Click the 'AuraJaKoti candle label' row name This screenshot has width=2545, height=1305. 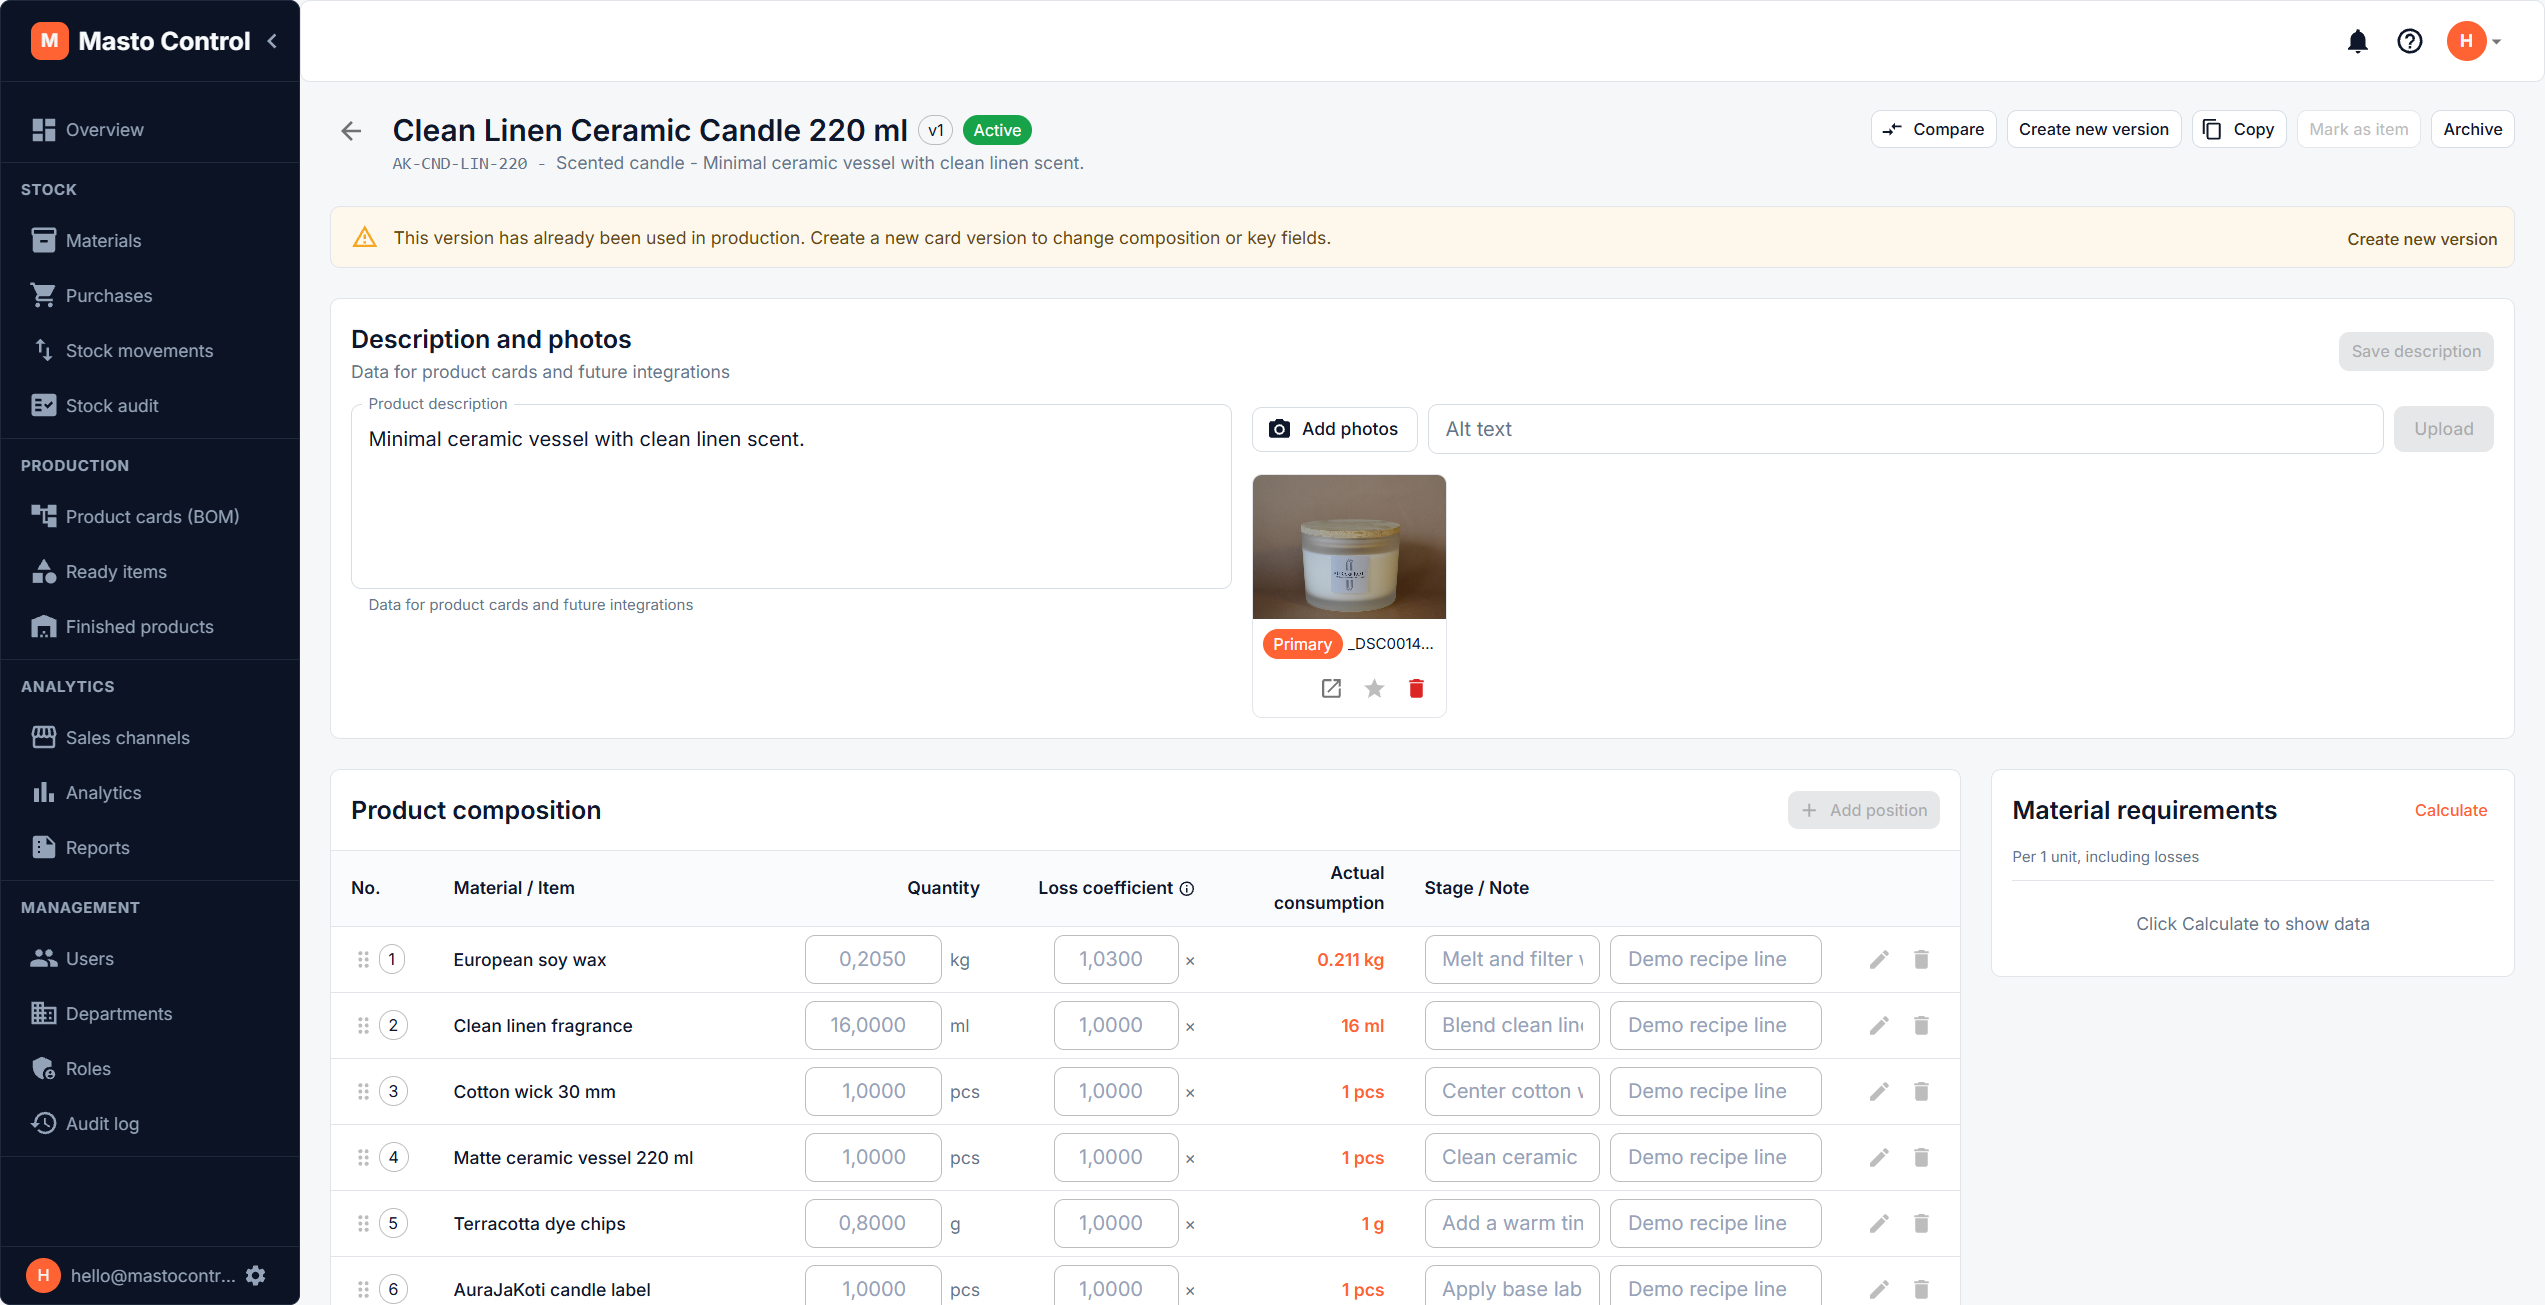pyautogui.click(x=552, y=1289)
